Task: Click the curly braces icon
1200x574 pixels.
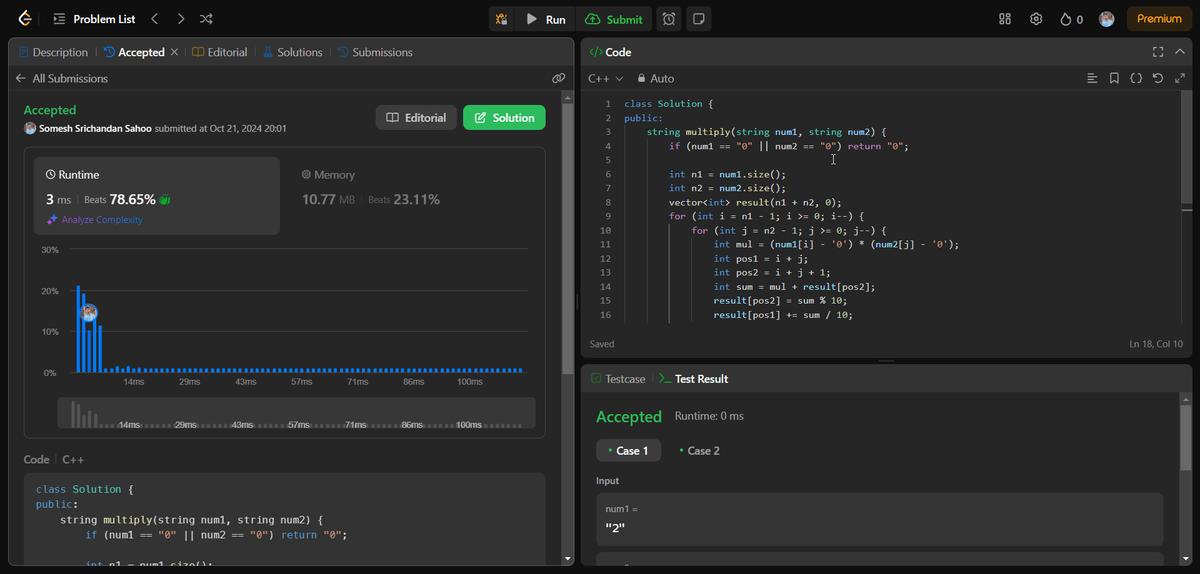Action: pos(1136,78)
